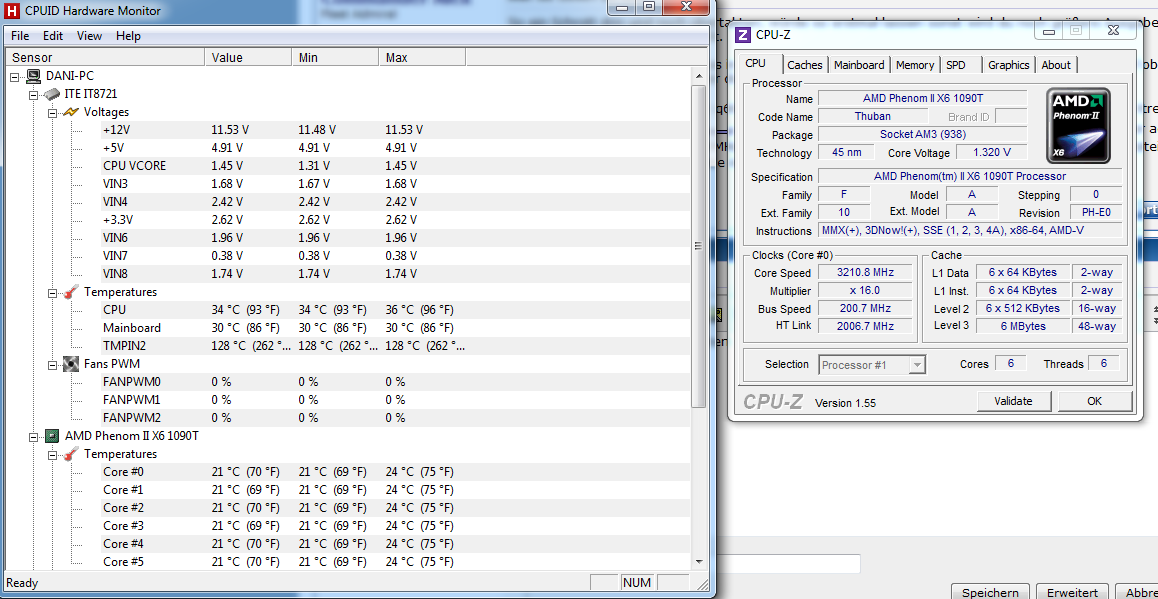Click the AMD Phenom II X6 processor icon

pyautogui.click(x=52, y=436)
